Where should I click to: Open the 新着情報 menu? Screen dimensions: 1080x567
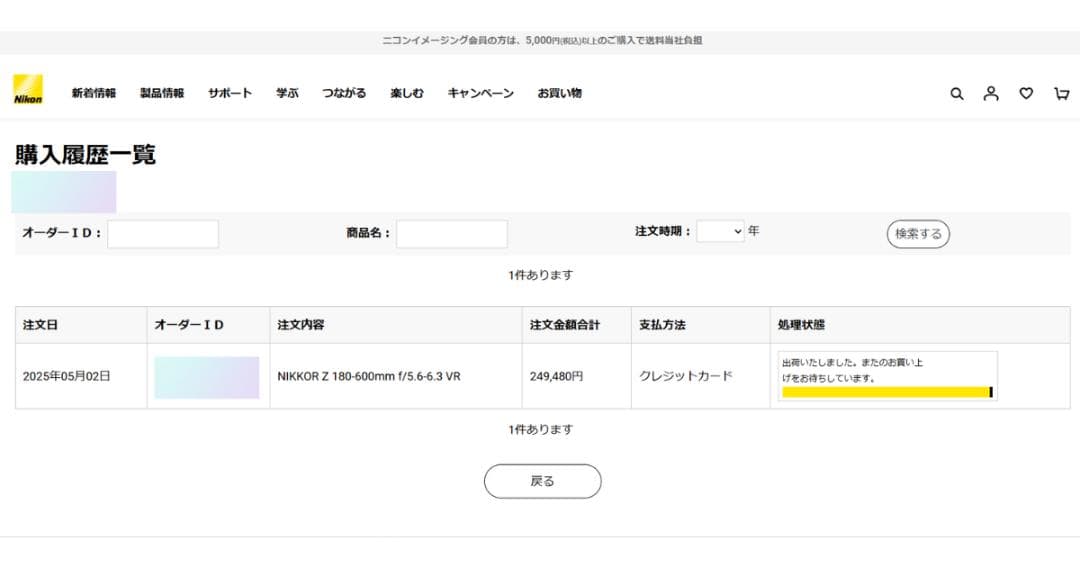coord(94,93)
